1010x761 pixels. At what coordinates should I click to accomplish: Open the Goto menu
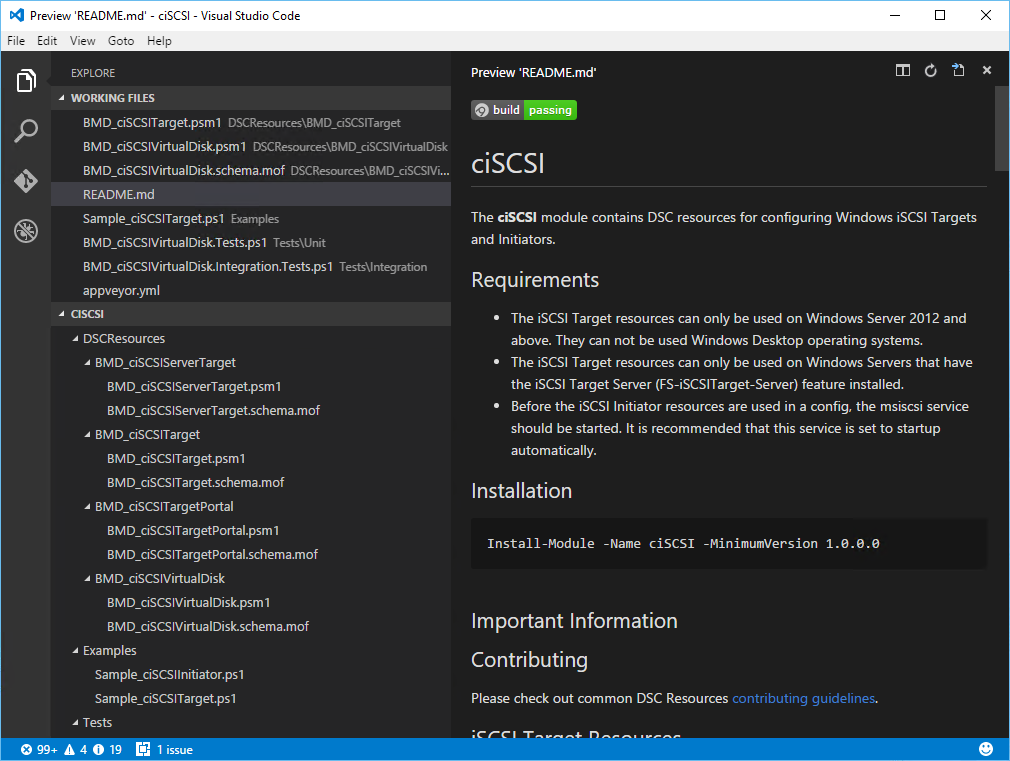tap(121, 41)
